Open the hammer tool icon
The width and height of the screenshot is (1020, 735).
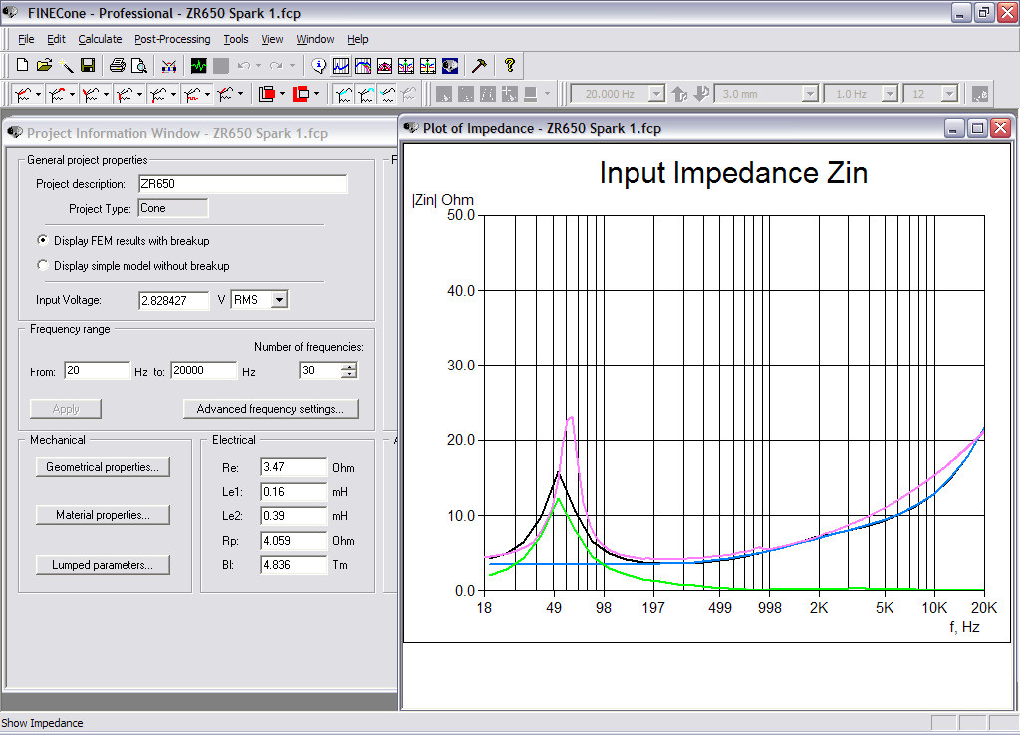tap(479, 65)
